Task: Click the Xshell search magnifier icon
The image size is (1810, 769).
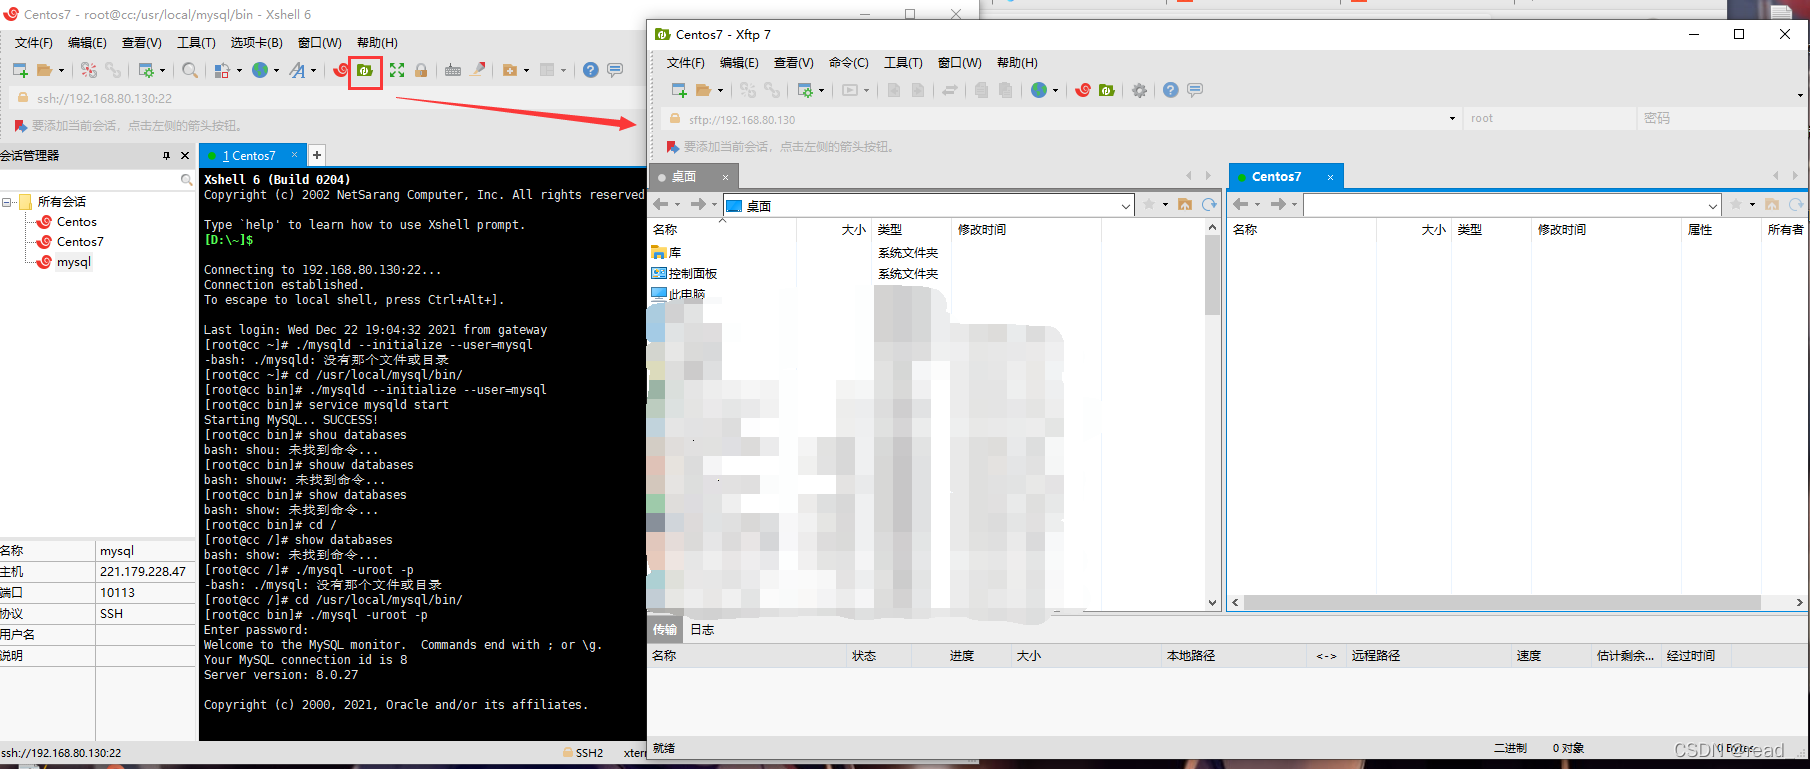Action: point(190,70)
